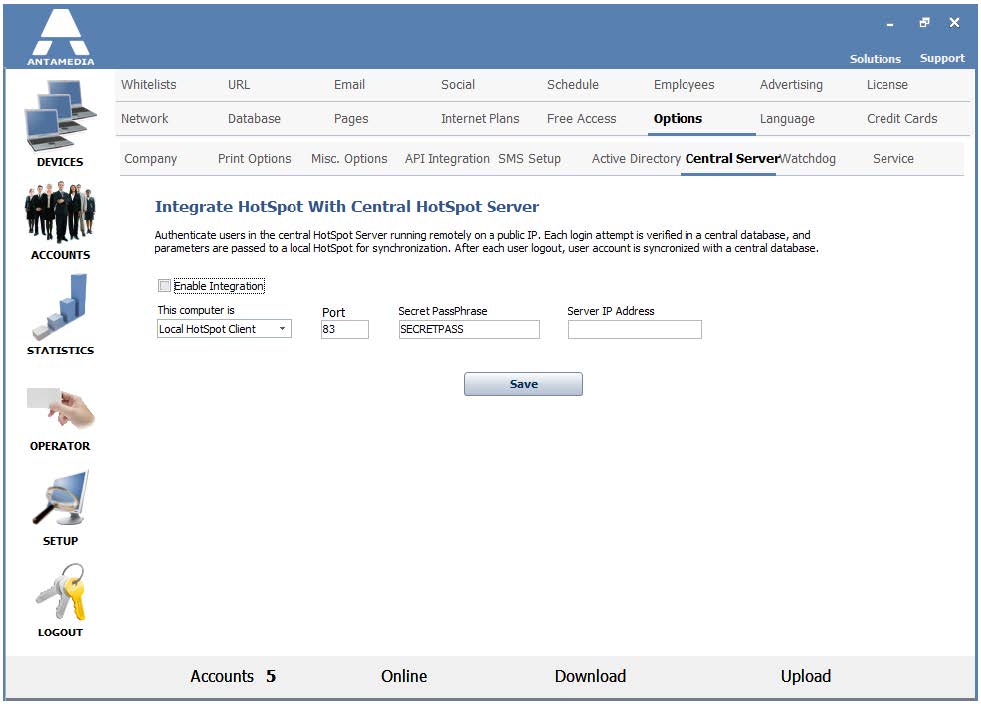Open the Statistics bar chart icon
This screenshot has width=981, height=704.
point(60,307)
